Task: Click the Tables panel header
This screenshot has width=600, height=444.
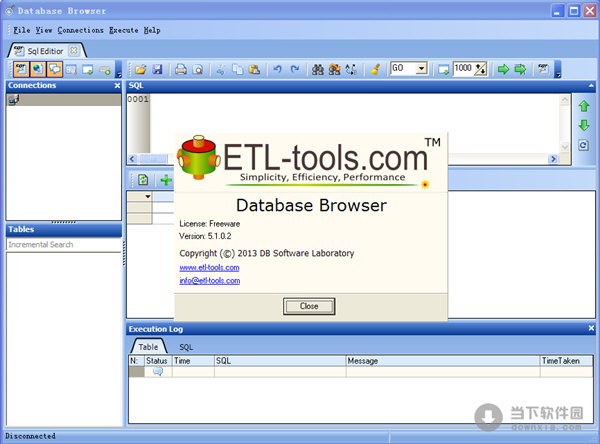Action: click(64, 229)
